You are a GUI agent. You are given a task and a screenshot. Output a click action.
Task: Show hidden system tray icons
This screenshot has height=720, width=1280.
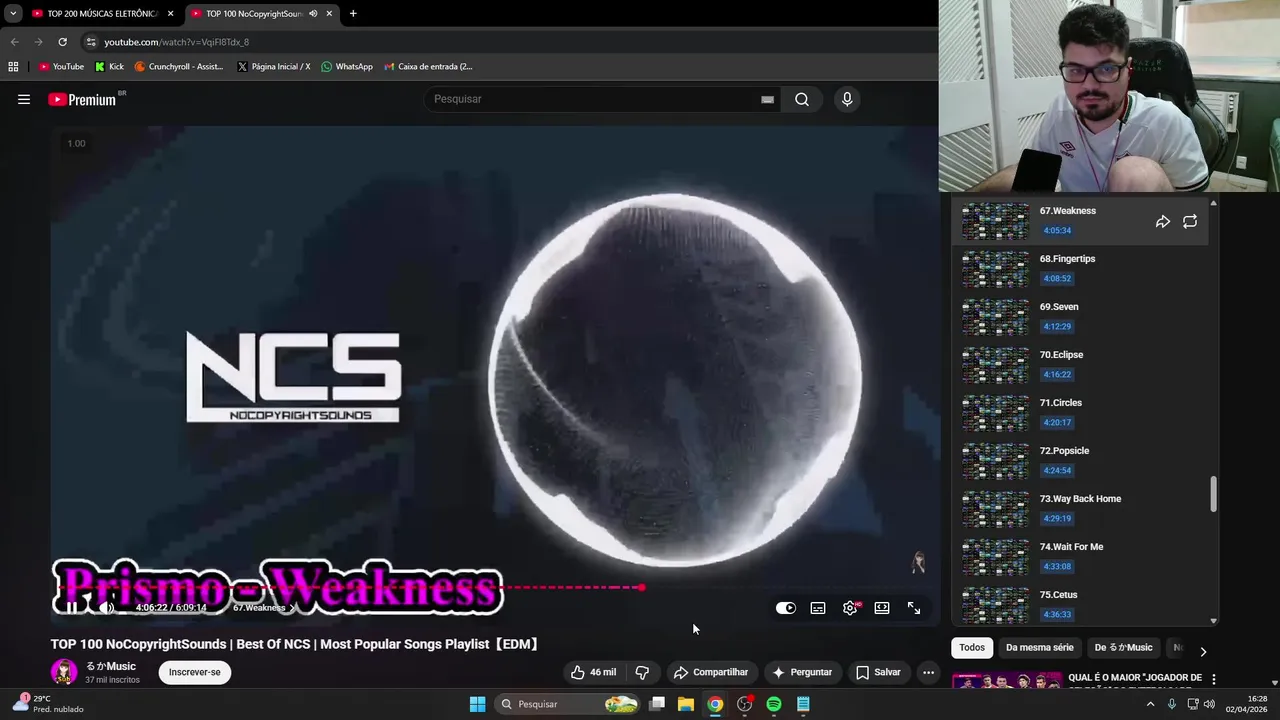[x=1150, y=704]
